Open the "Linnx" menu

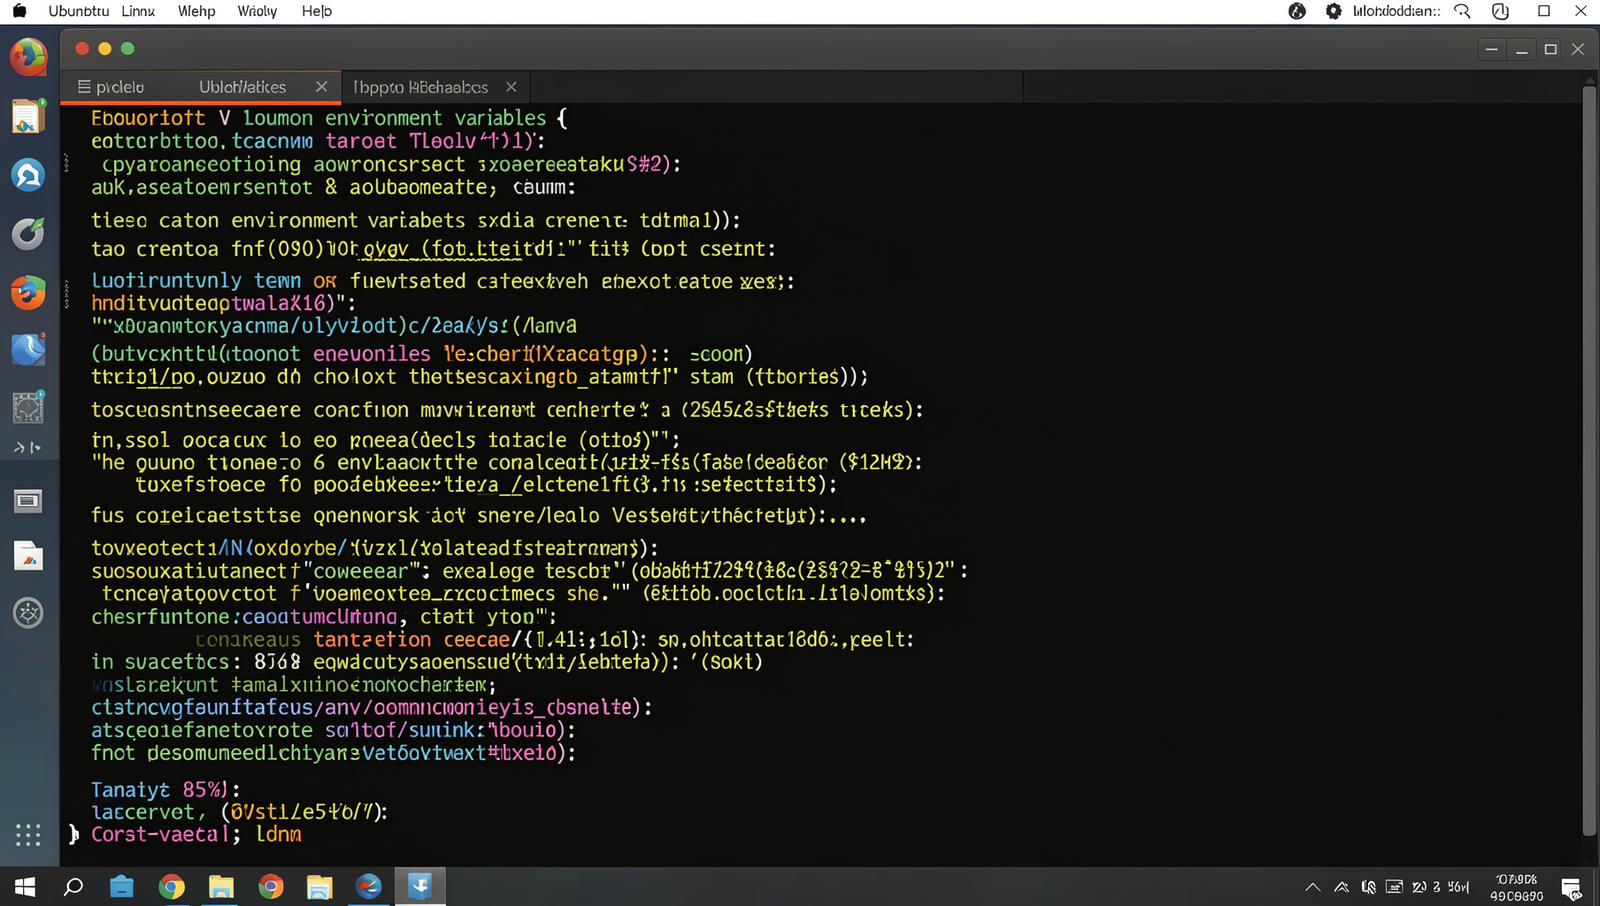click(x=138, y=11)
